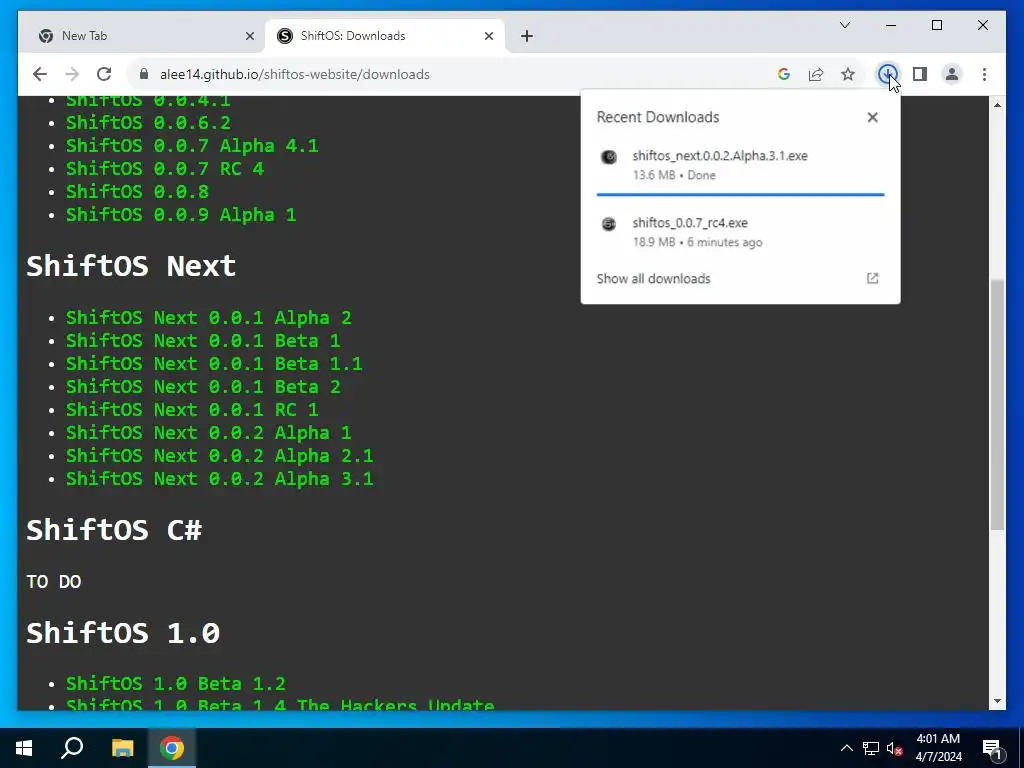Show hidden system tray icons
The height and width of the screenshot is (768, 1024).
click(846, 748)
